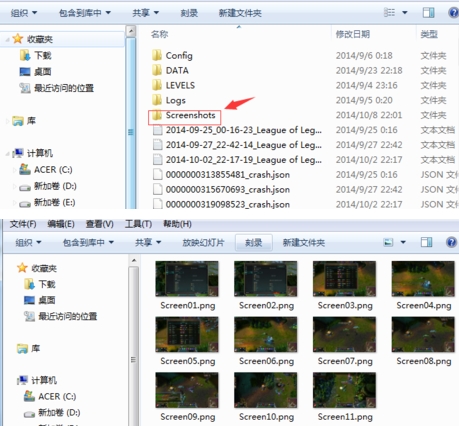Open the 查看(V) menu
Screen dimensions: 459x426
[x=100, y=224]
